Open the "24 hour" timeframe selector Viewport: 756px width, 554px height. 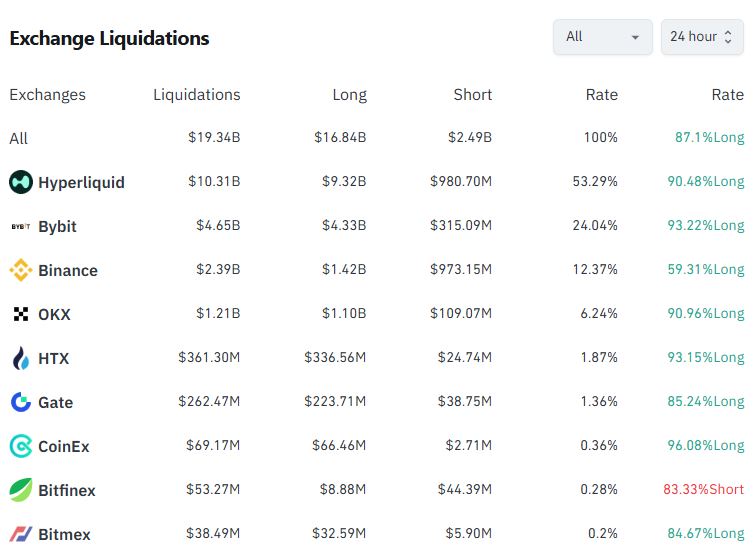(701, 37)
